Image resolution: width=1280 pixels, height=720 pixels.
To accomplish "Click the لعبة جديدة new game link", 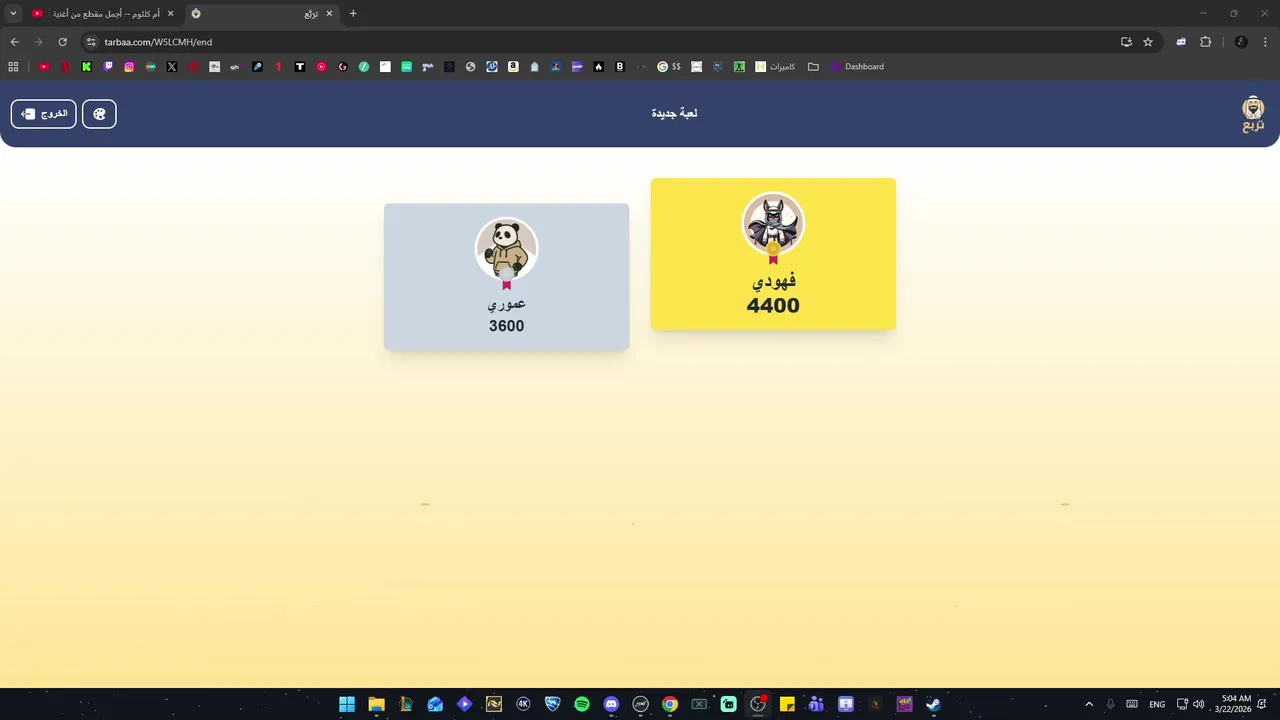I will [x=674, y=113].
